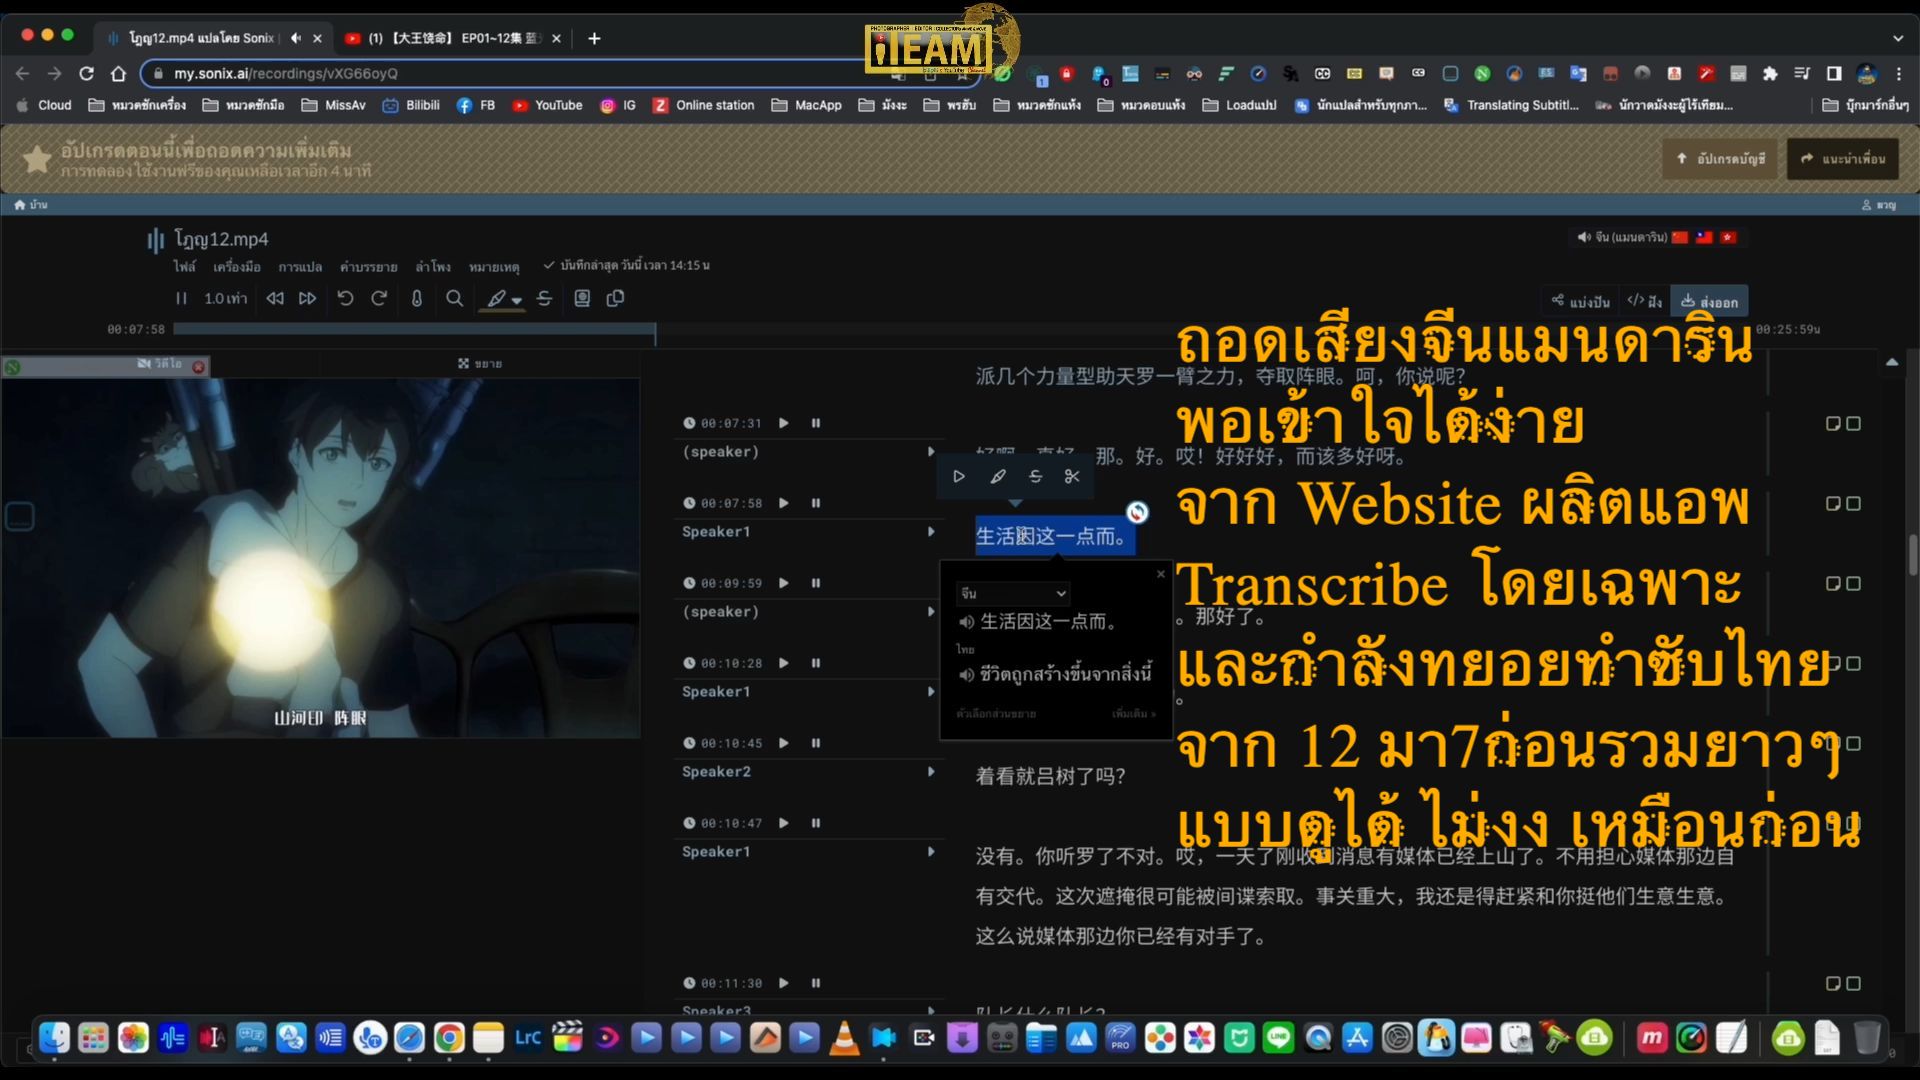Open find with the magnifier icon

[454, 298]
